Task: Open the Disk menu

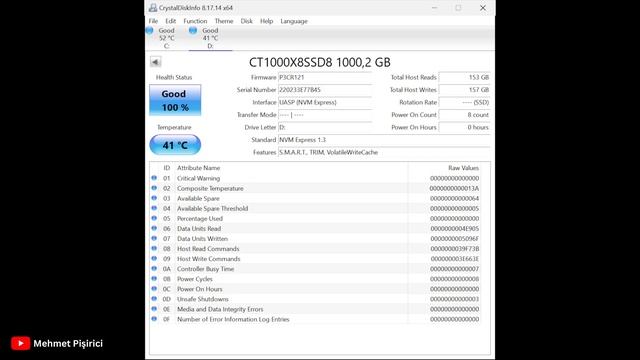Action: pos(247,21)
